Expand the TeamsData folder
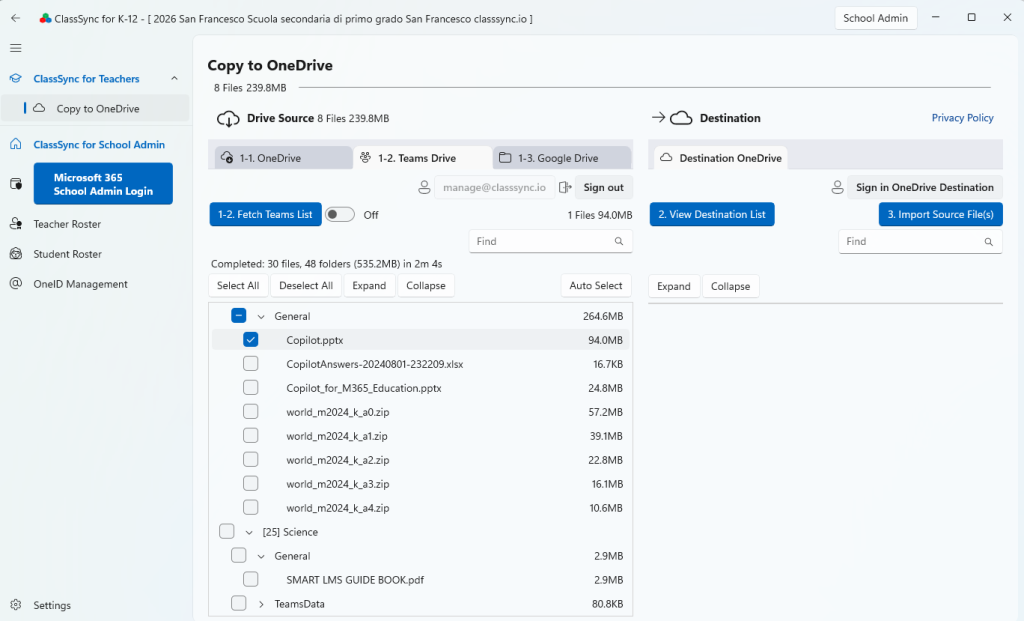The image size is (1024, 621). point(261,604)
